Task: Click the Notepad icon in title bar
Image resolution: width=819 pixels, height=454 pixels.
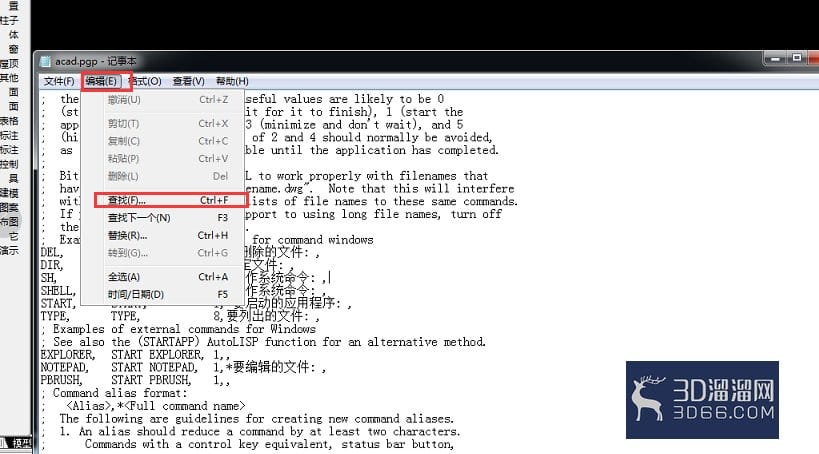Action: click(x=46, y=61)
